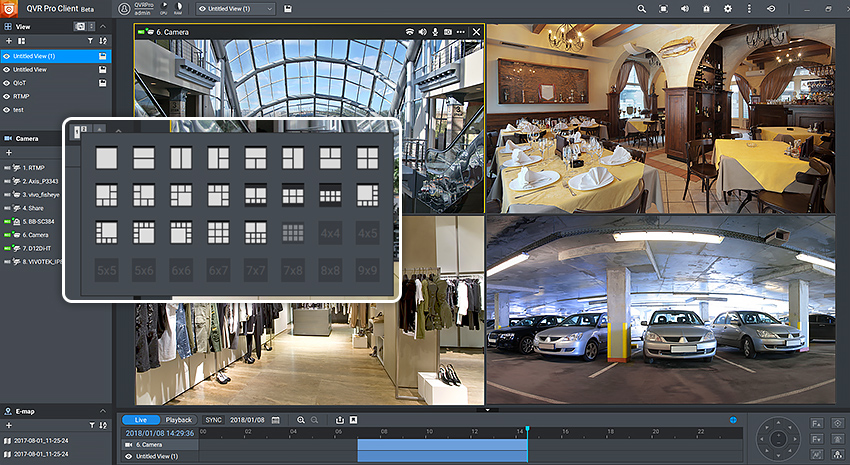Select the QIoT view in list
The image size is (850, 465).
tap(20, 83)
